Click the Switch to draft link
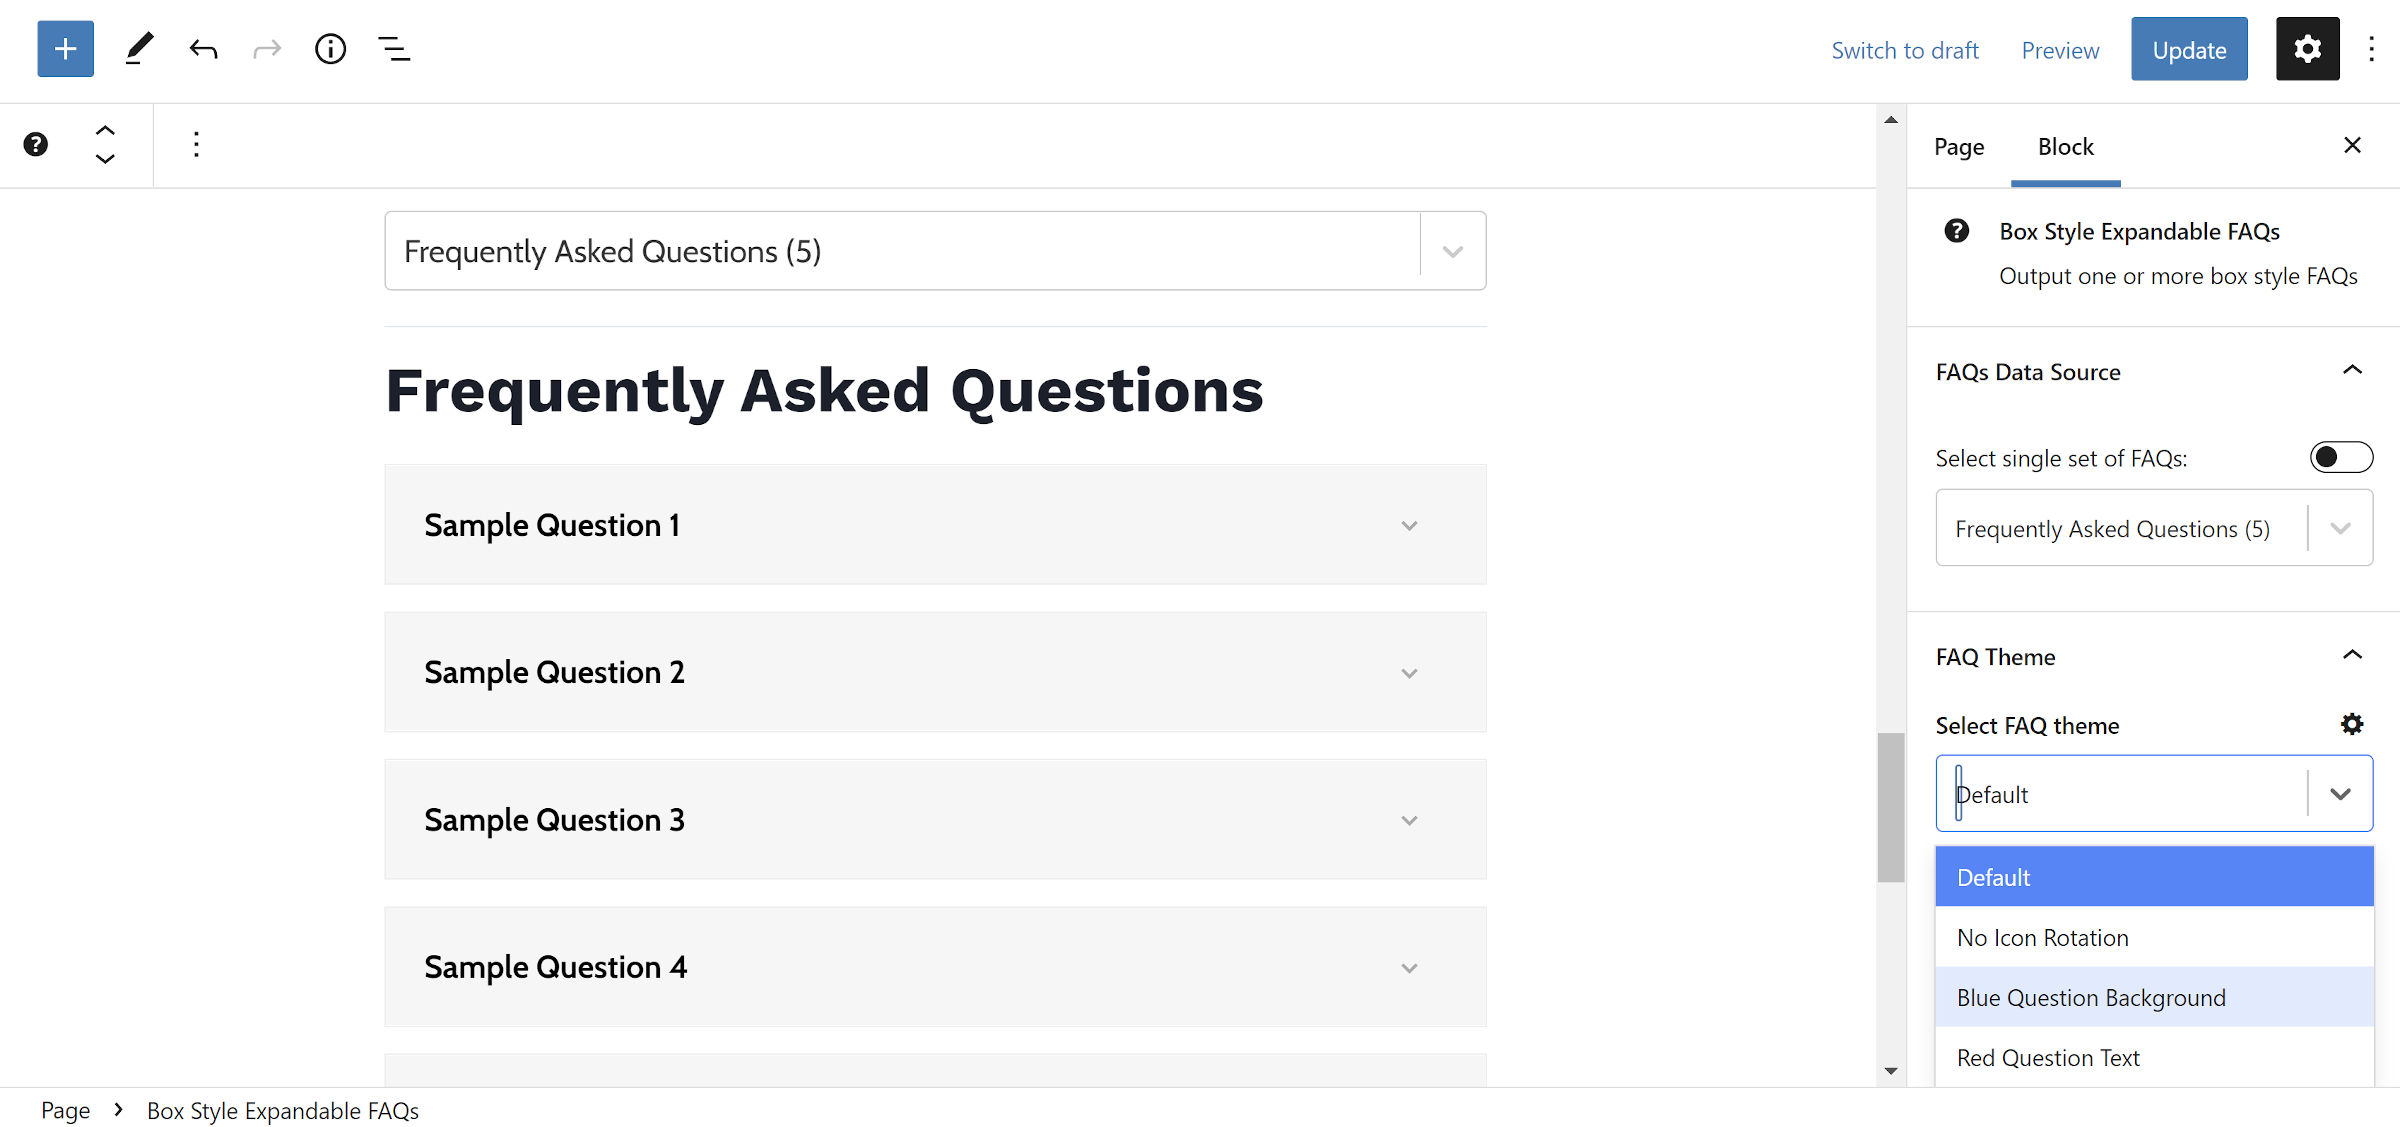Screen dimensions: 2400x1127 point(1904,49)
